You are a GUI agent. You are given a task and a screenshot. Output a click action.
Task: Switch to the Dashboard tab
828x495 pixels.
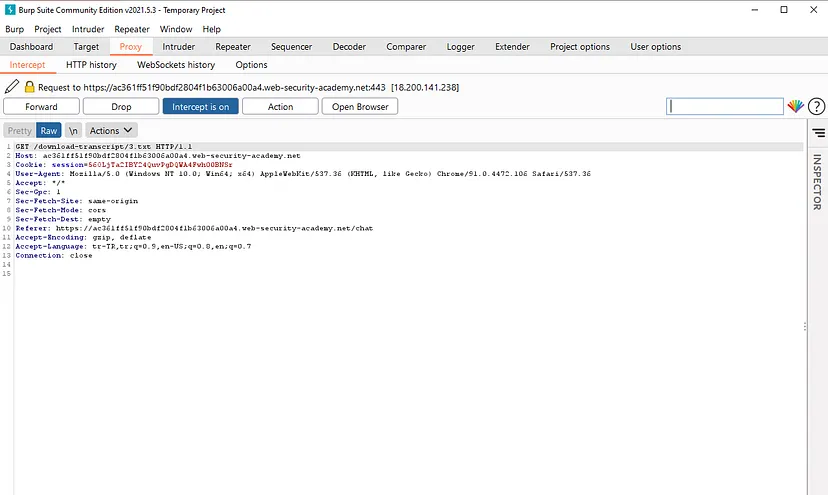31,46
